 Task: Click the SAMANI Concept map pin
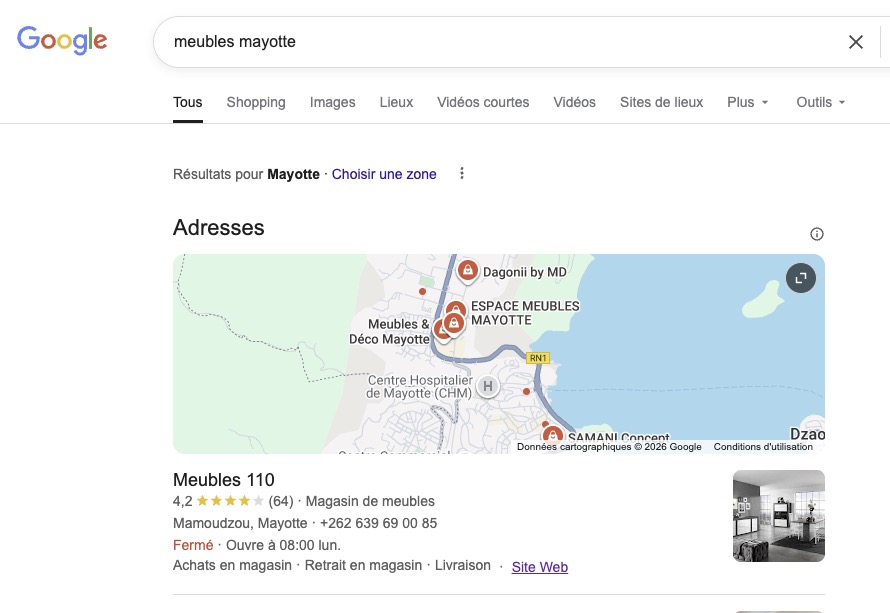tap(552, 435)
